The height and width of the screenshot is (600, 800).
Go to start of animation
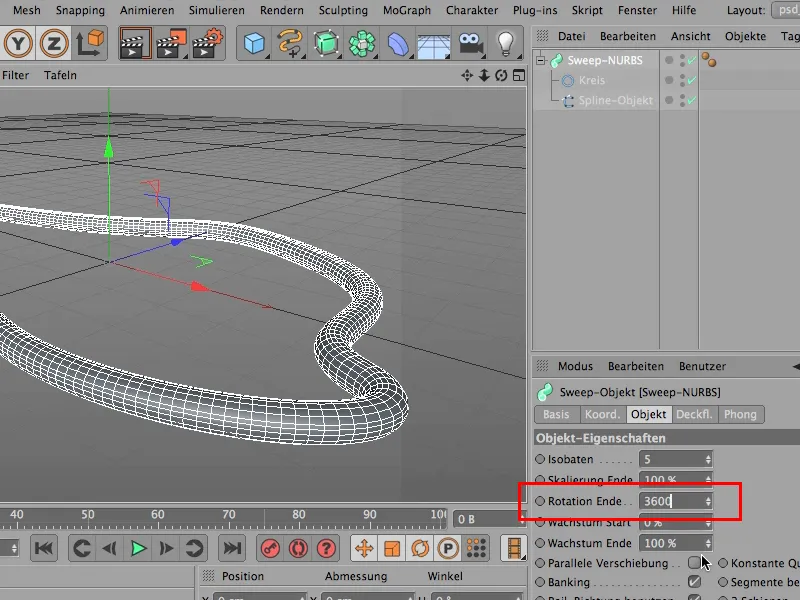coord(44,548)
